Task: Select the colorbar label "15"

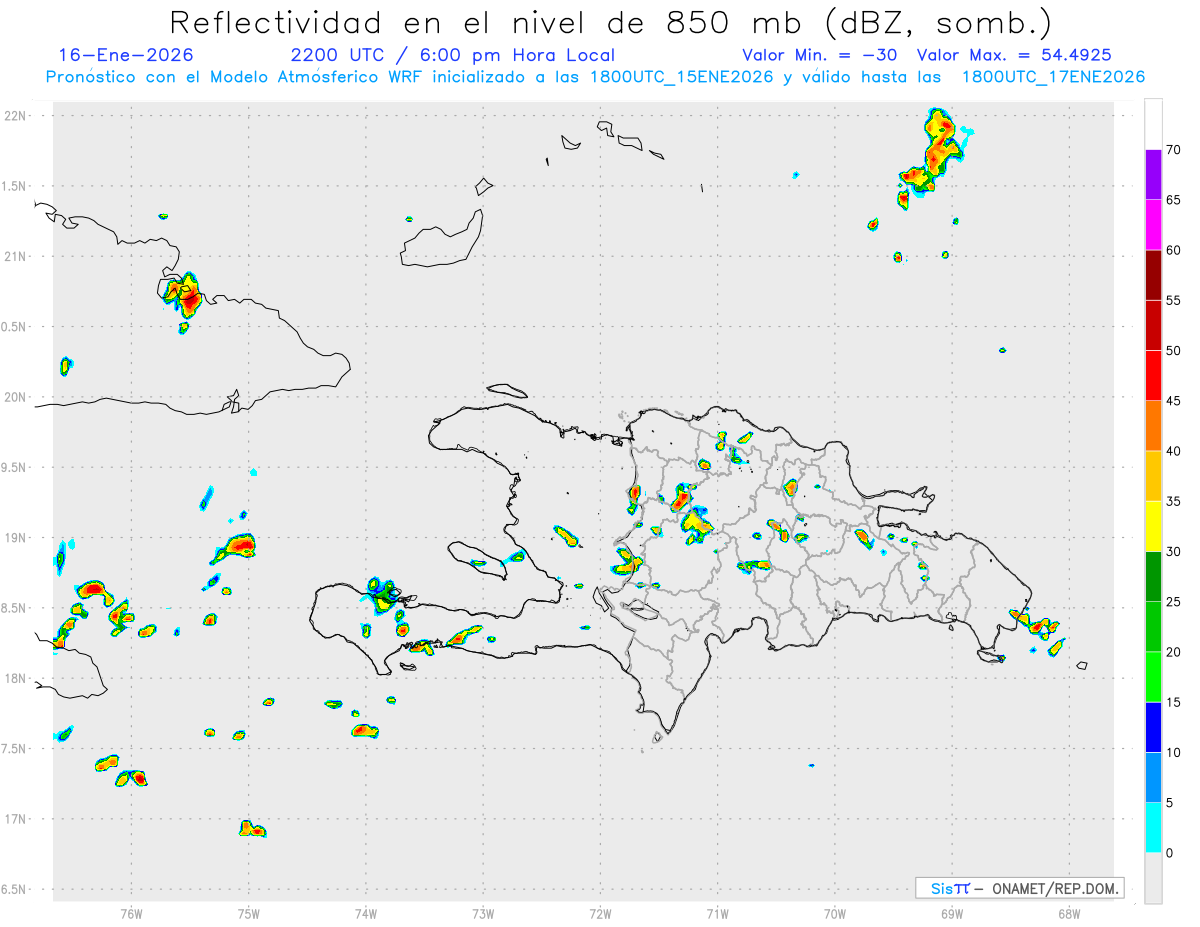Action: click(1173, 702)
